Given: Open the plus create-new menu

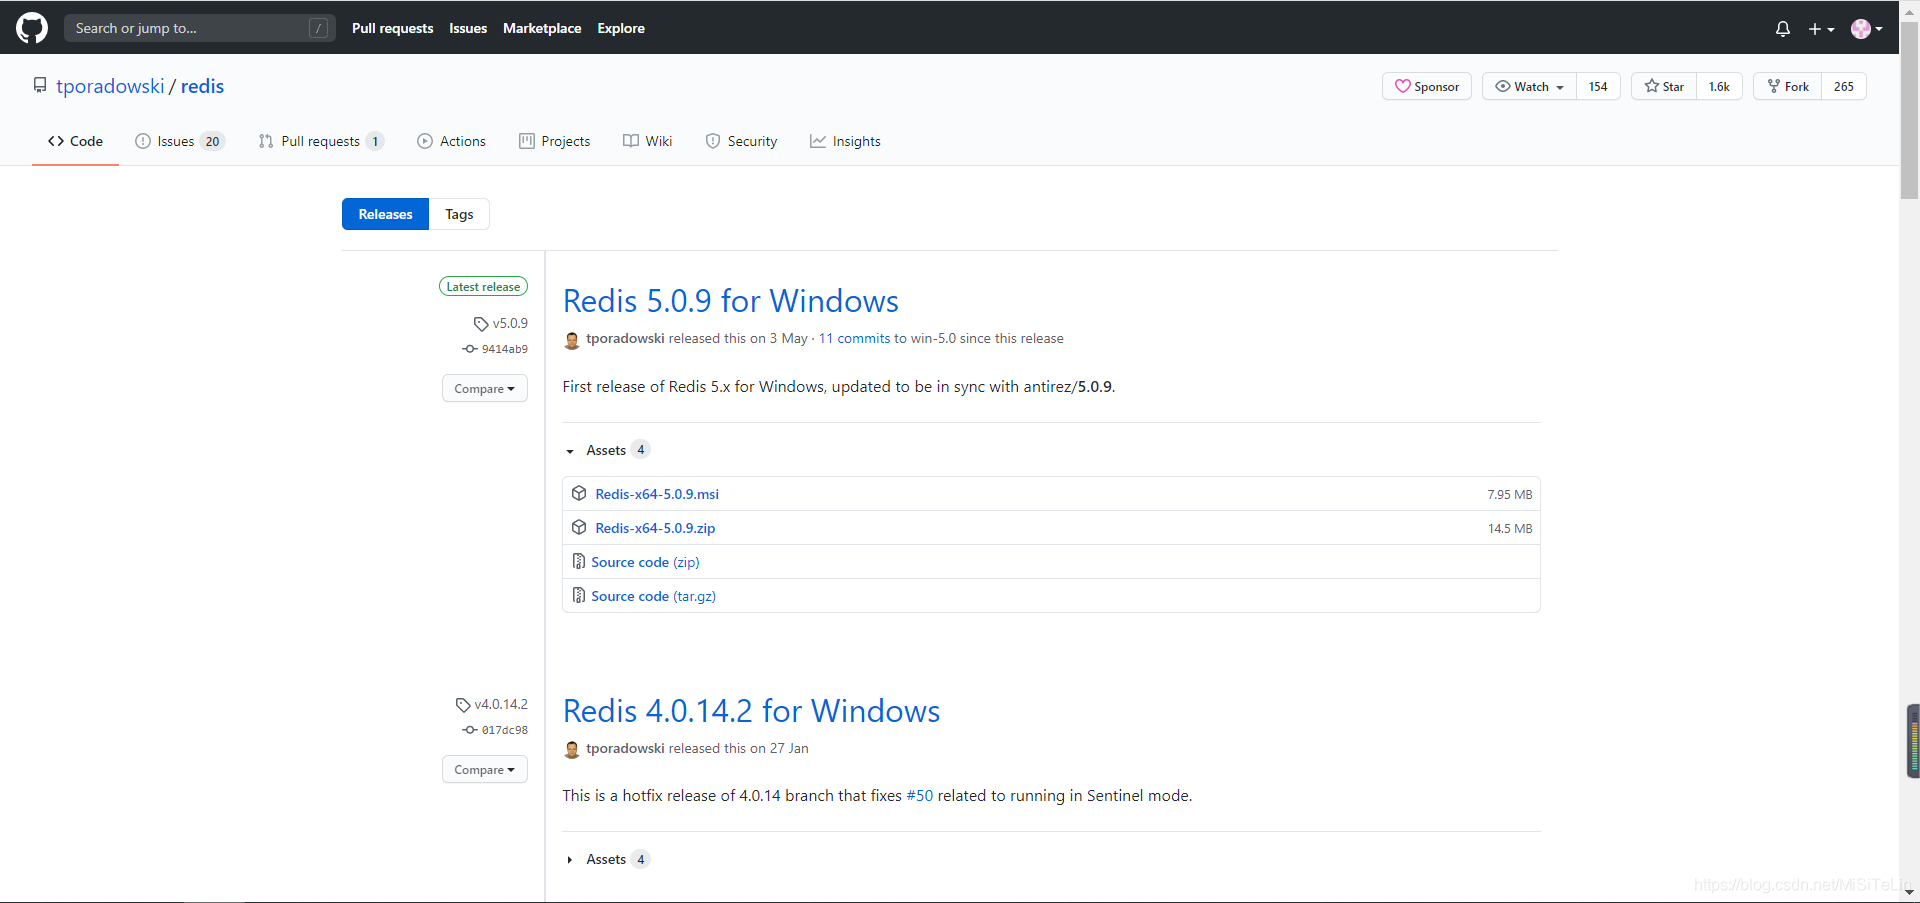Looking at the screenshot, I should (x=1821, y=29).
